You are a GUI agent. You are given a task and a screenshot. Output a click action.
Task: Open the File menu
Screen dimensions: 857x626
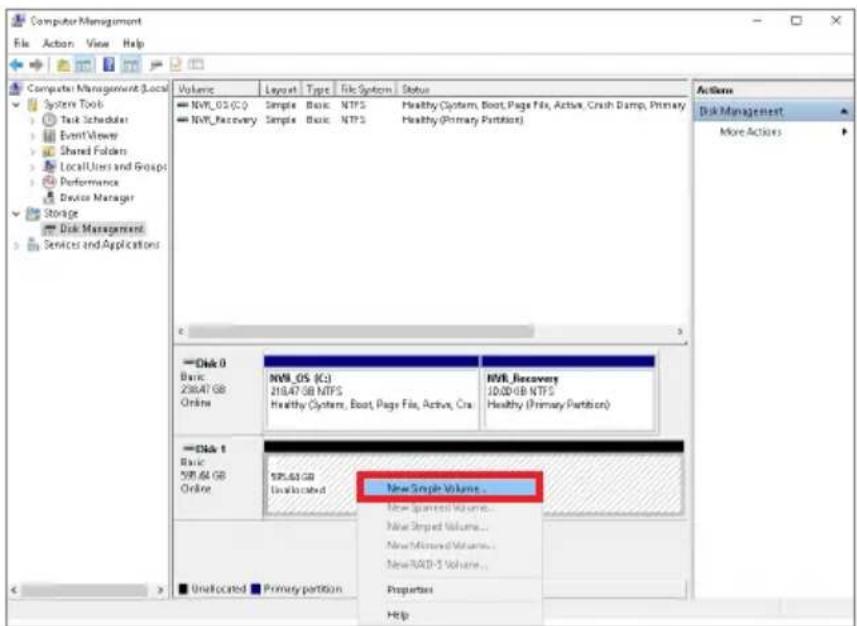21,43
